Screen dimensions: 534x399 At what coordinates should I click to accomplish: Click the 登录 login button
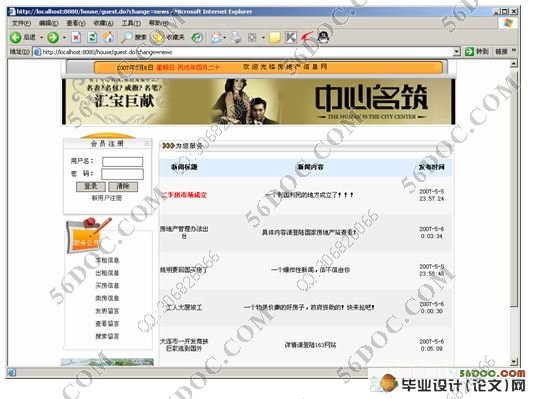point(90,186)
